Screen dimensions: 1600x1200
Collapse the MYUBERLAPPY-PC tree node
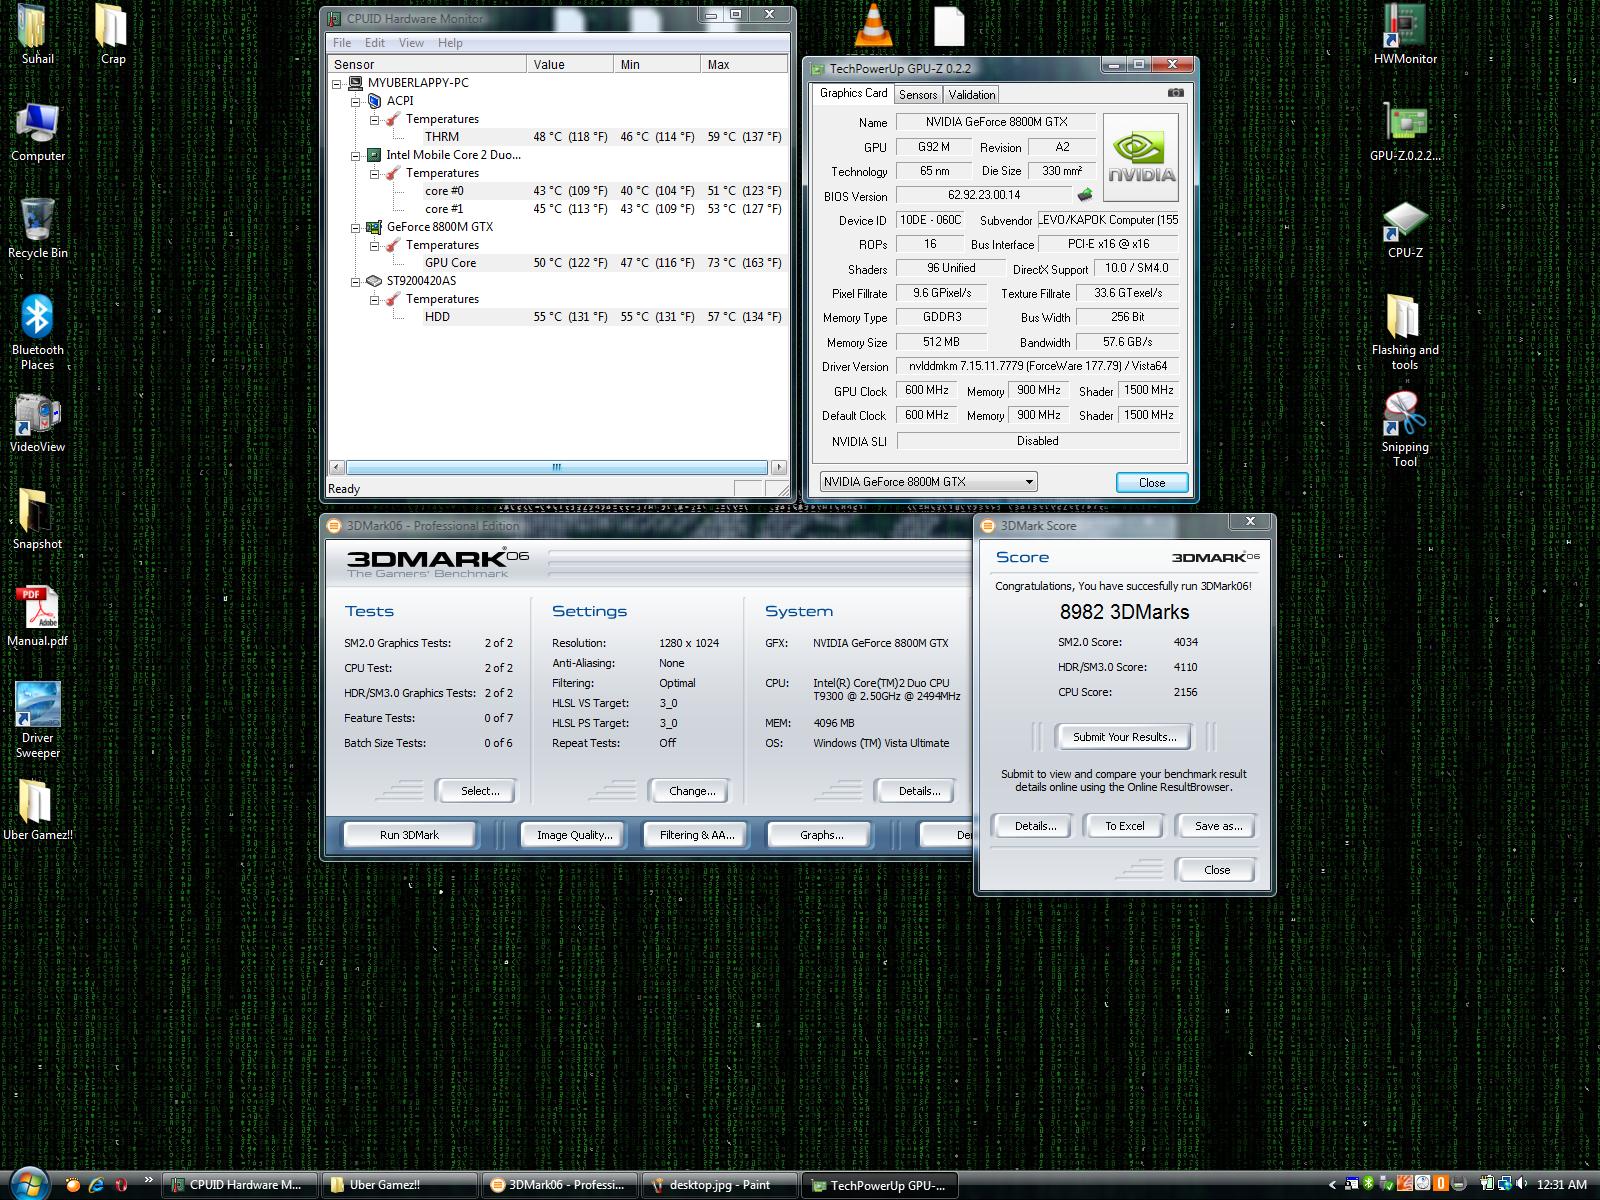(337, 84)
